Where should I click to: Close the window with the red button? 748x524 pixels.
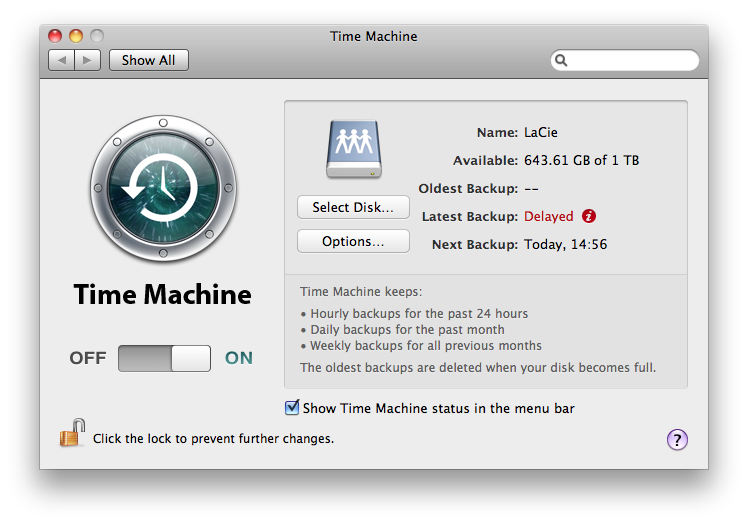pos(55,36)
